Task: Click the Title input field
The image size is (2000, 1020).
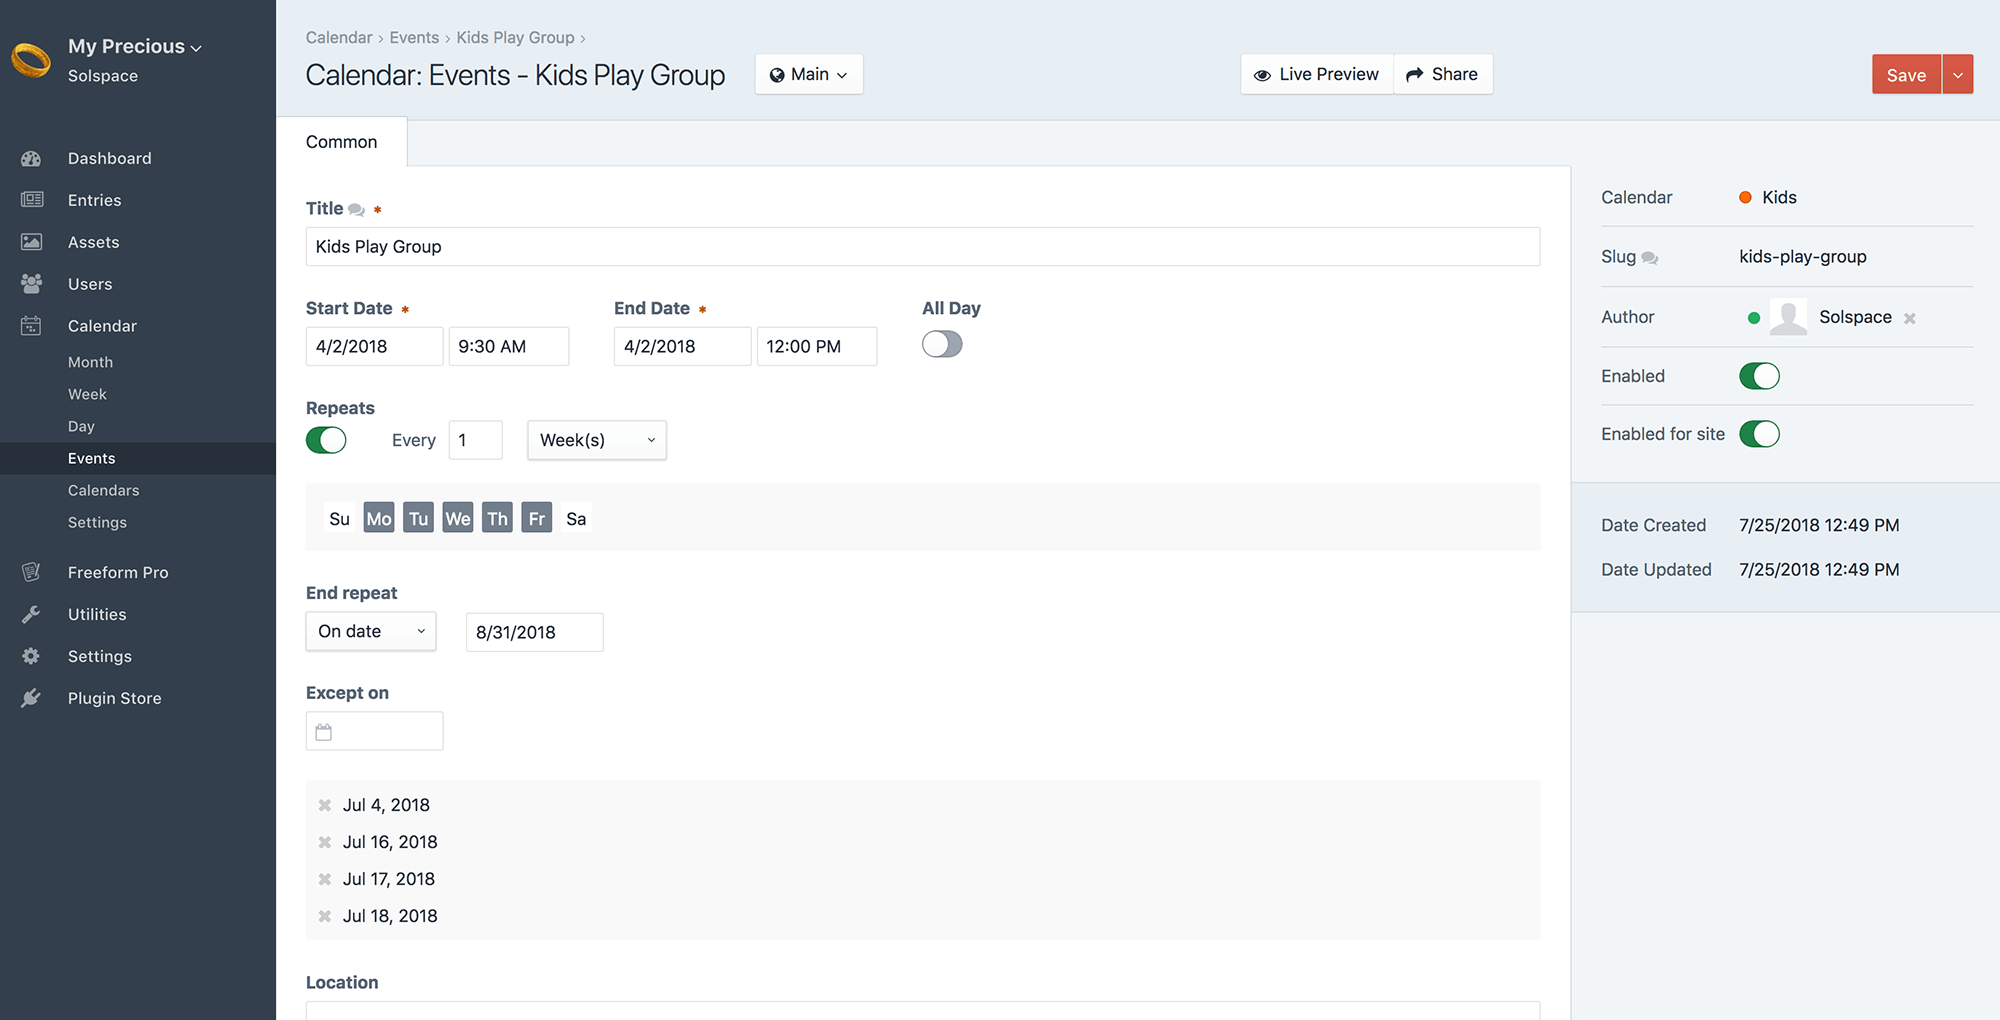Action: [923, 246]
